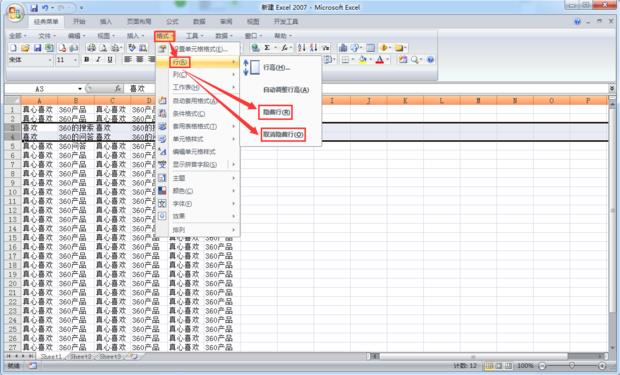Click the font color red A icon

pos(380,60)
